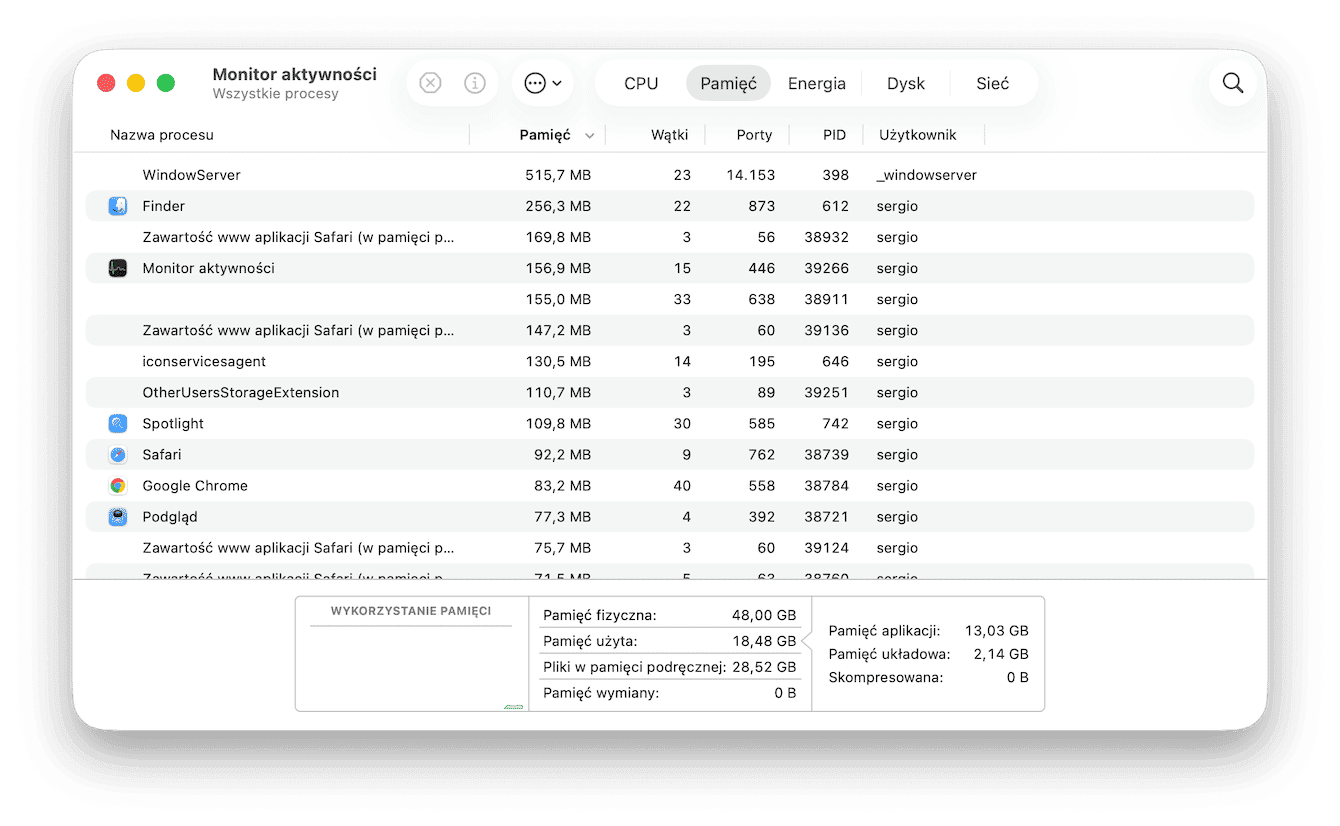The height and width of the screenshot is (826, 1340).
Task: Click the Pamięć aplikacji value 13,03 GB
Action: pos(996,631)
